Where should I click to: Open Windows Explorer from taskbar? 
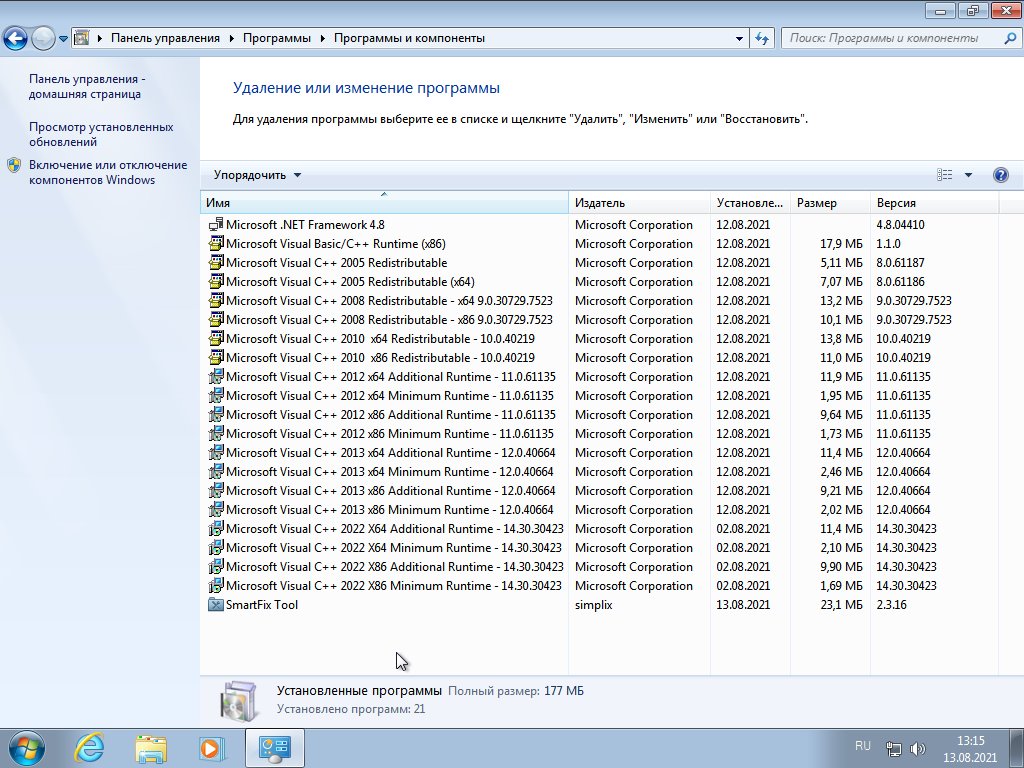tap(151, 749)
